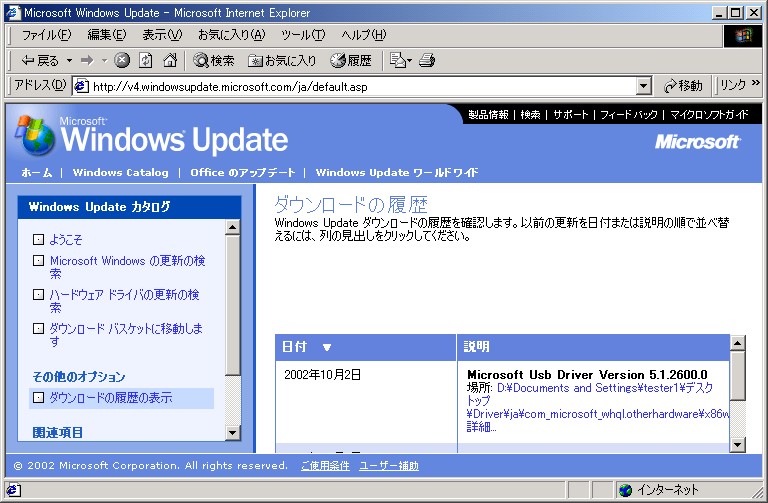Click the address URL field

pos(363,87)
